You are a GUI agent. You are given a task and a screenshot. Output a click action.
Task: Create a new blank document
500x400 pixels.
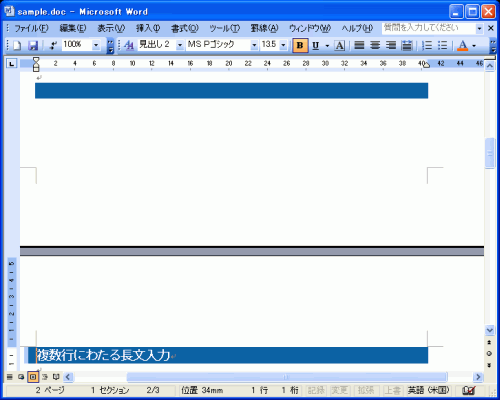click(x=17, y=45)
